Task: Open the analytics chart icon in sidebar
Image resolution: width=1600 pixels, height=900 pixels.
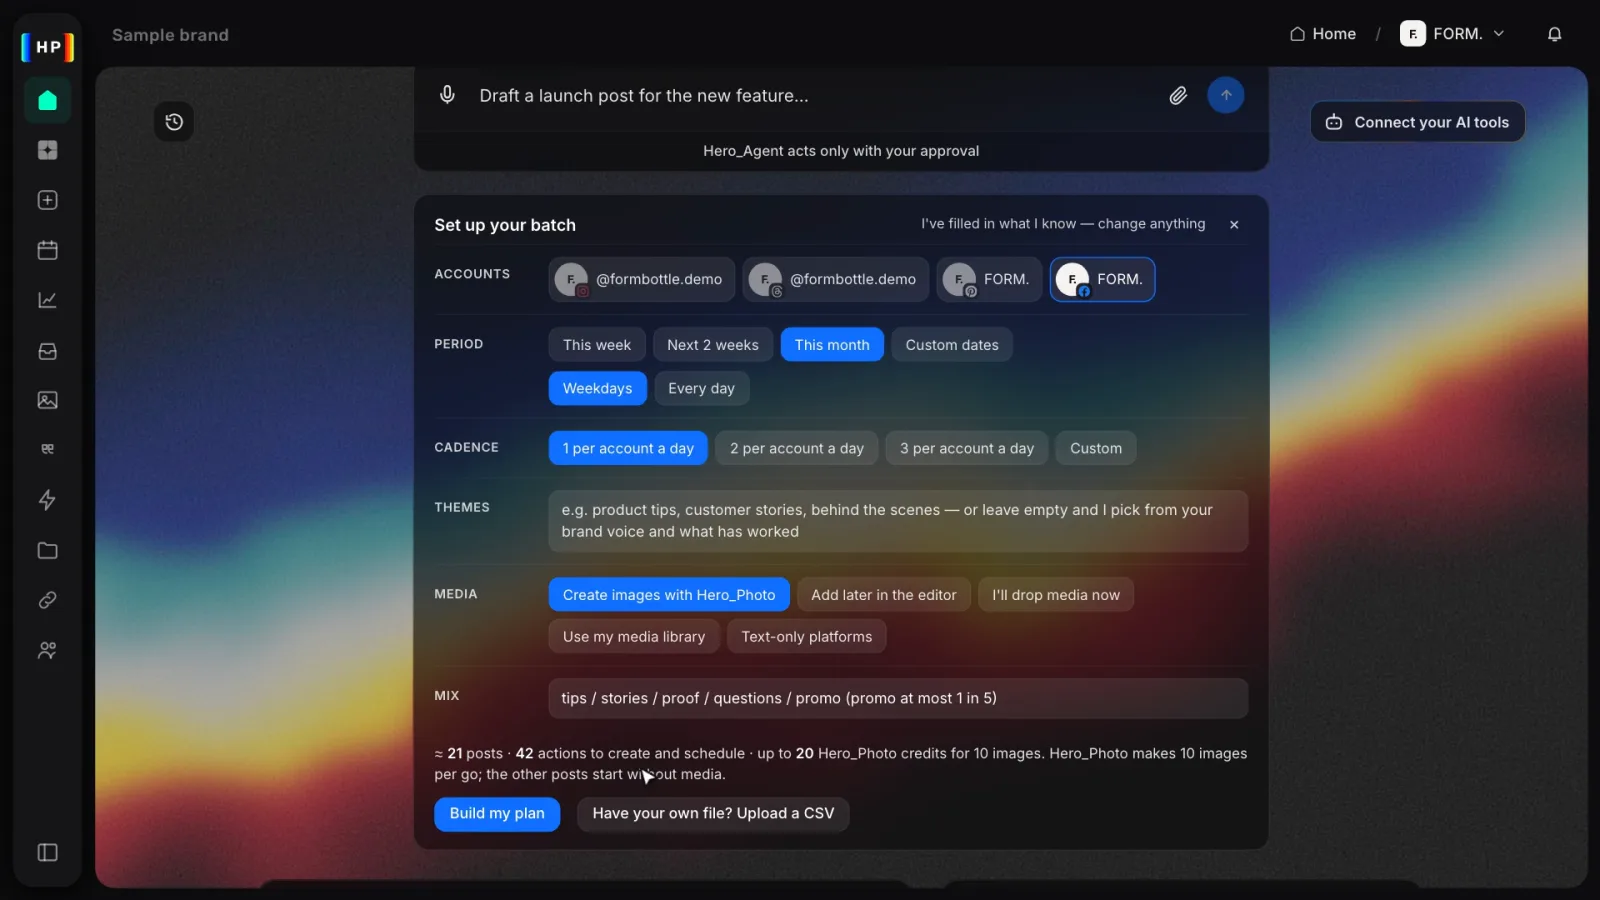Action: [47, 300]
